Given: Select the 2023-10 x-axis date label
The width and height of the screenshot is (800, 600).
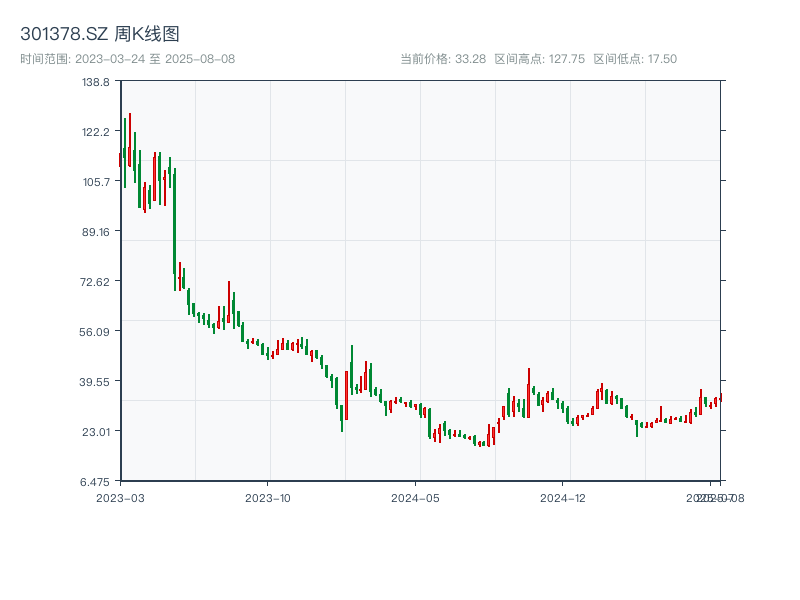Looking at the screenshot, I should click(268, 497).
